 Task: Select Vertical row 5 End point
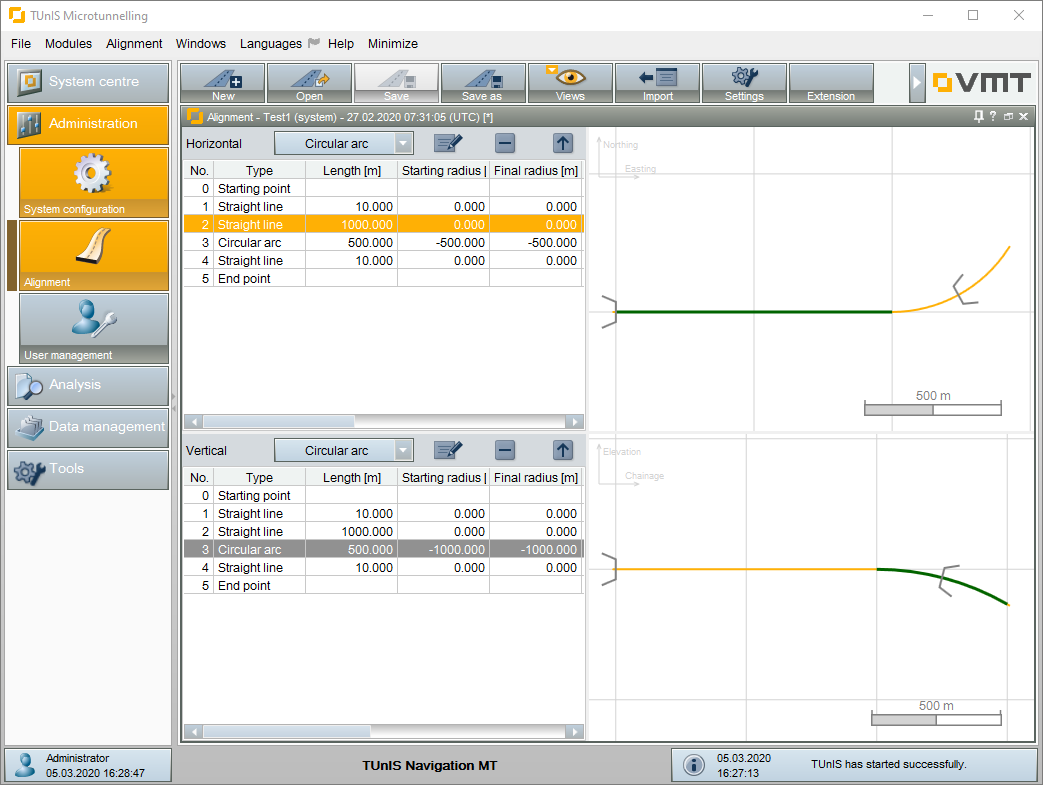(x=383, y=585)
